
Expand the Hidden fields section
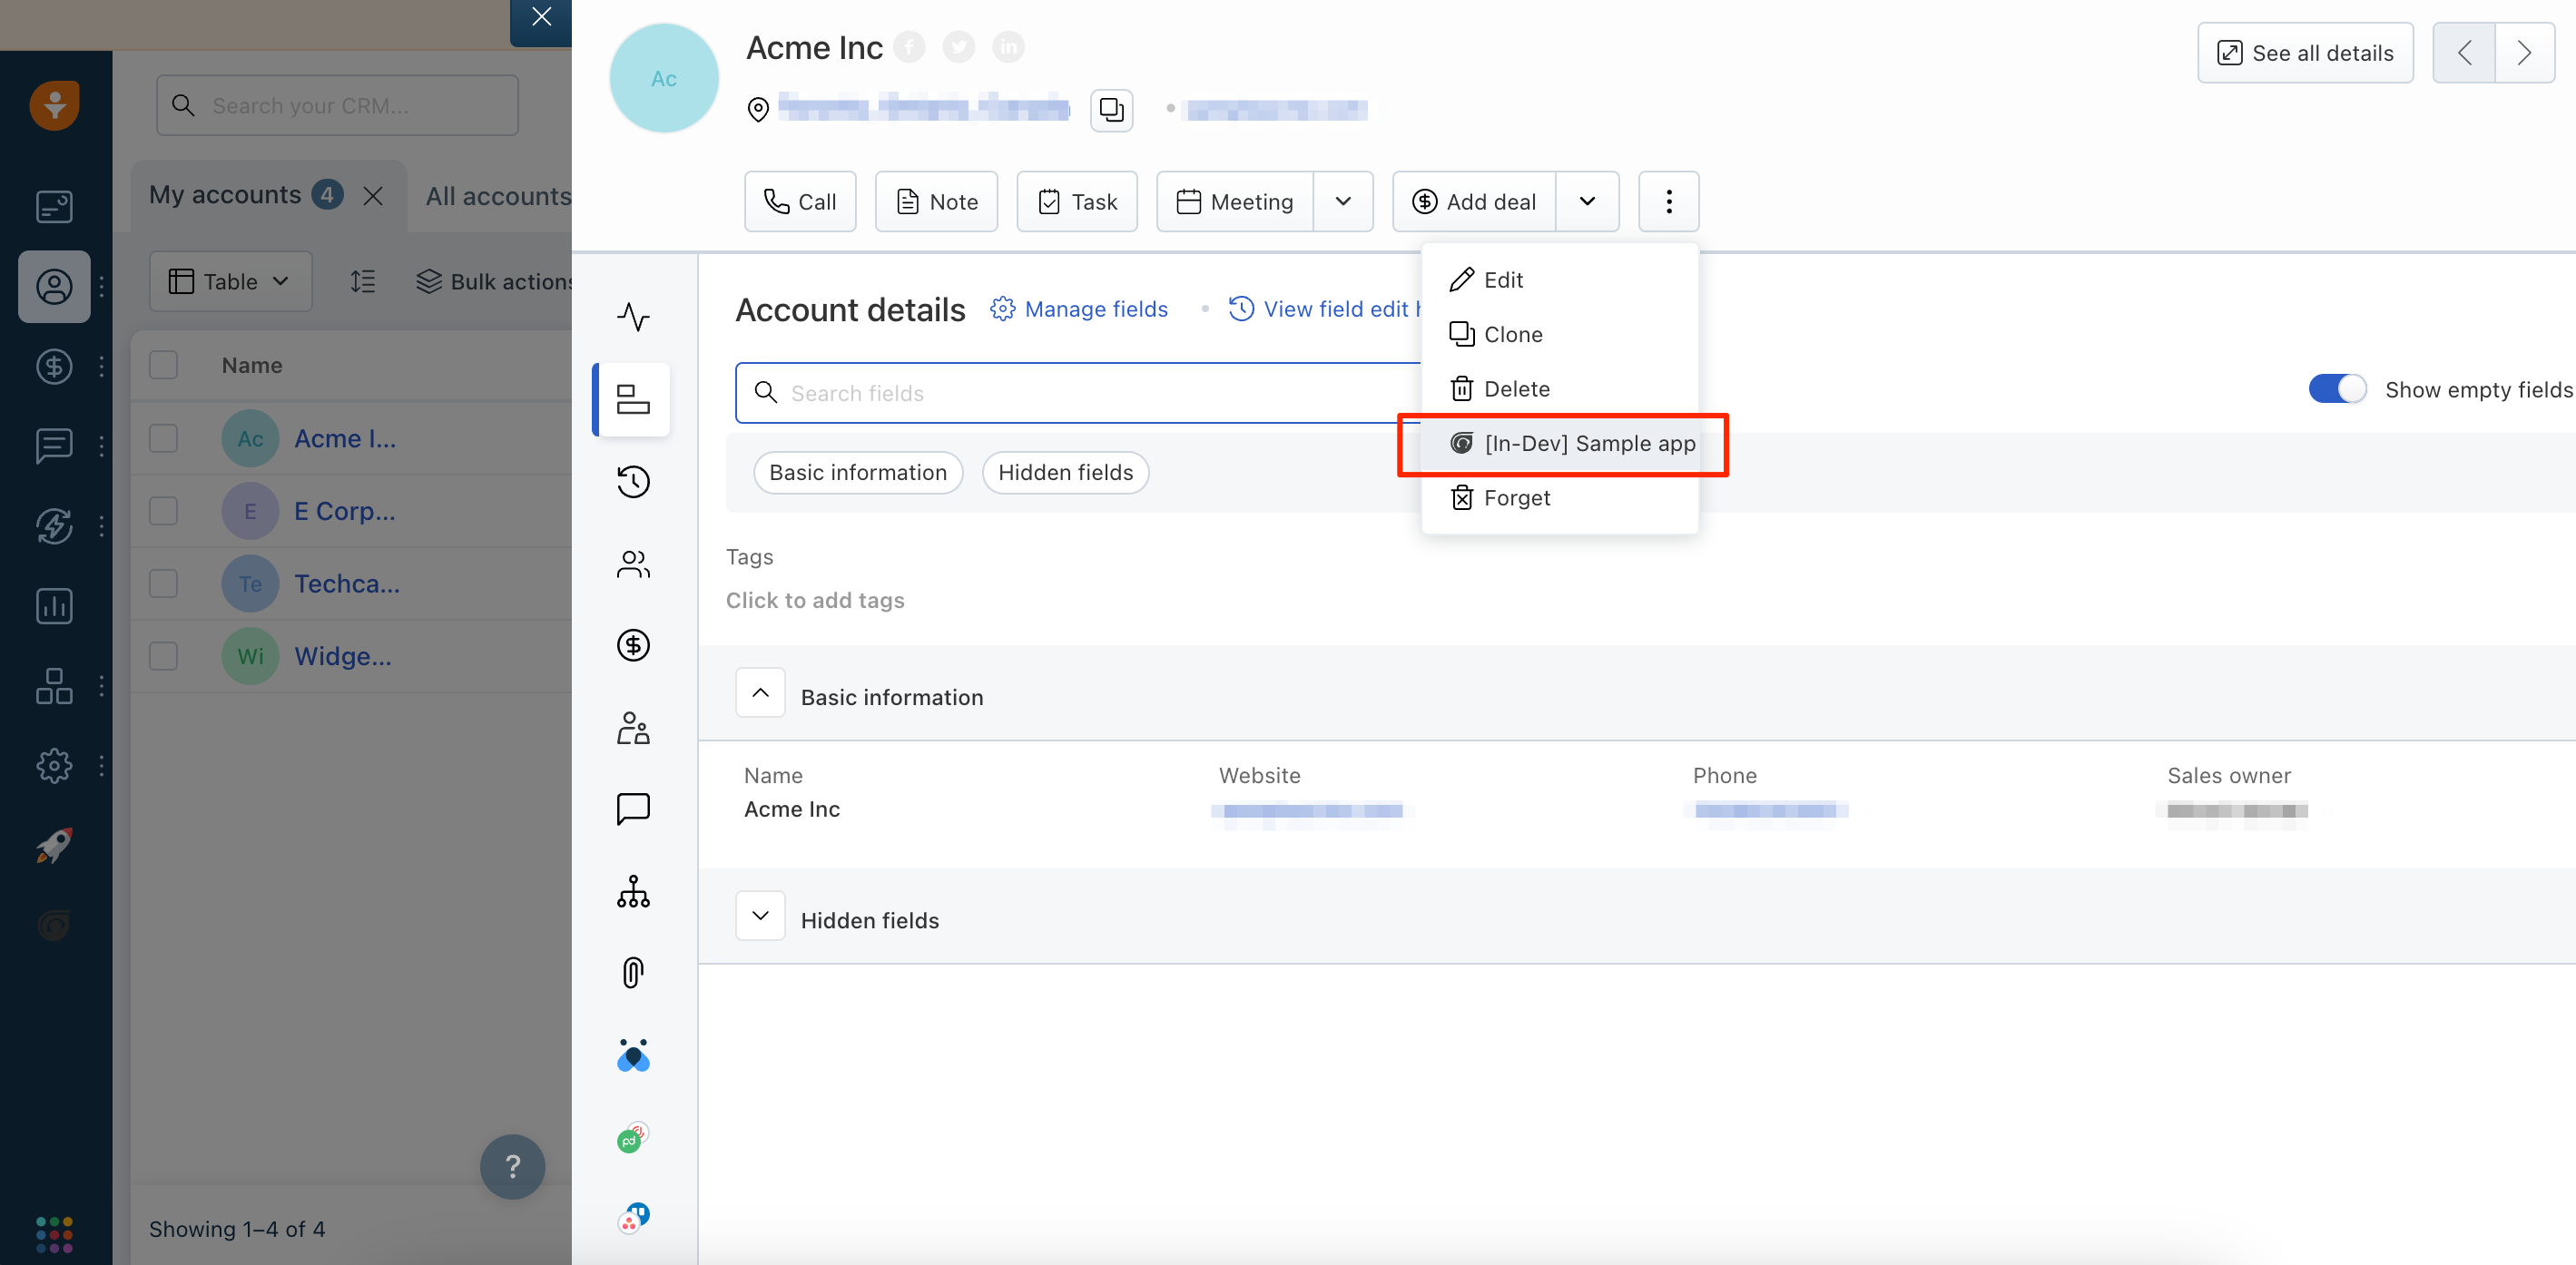[x=759, y=918]
